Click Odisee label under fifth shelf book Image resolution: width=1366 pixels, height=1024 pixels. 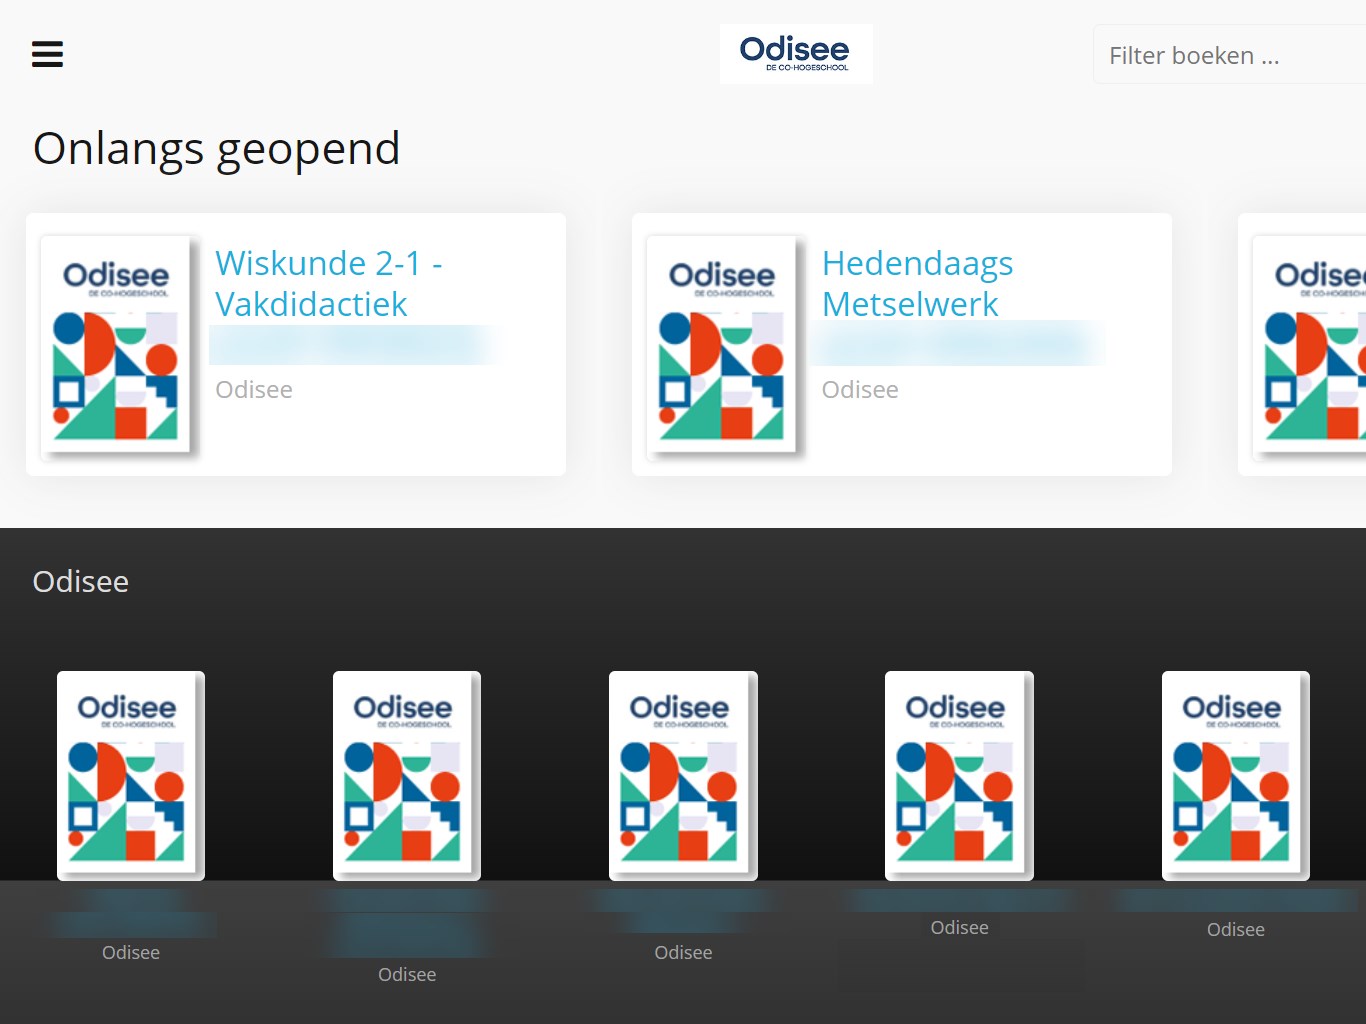1236,930
